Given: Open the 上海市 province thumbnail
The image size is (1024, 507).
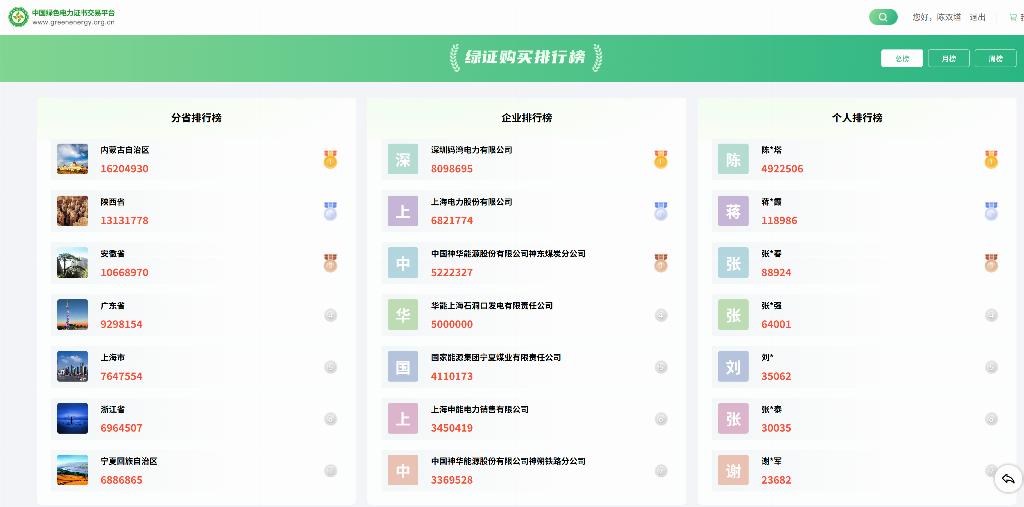Looking at the screenshot, I should 73,367.
